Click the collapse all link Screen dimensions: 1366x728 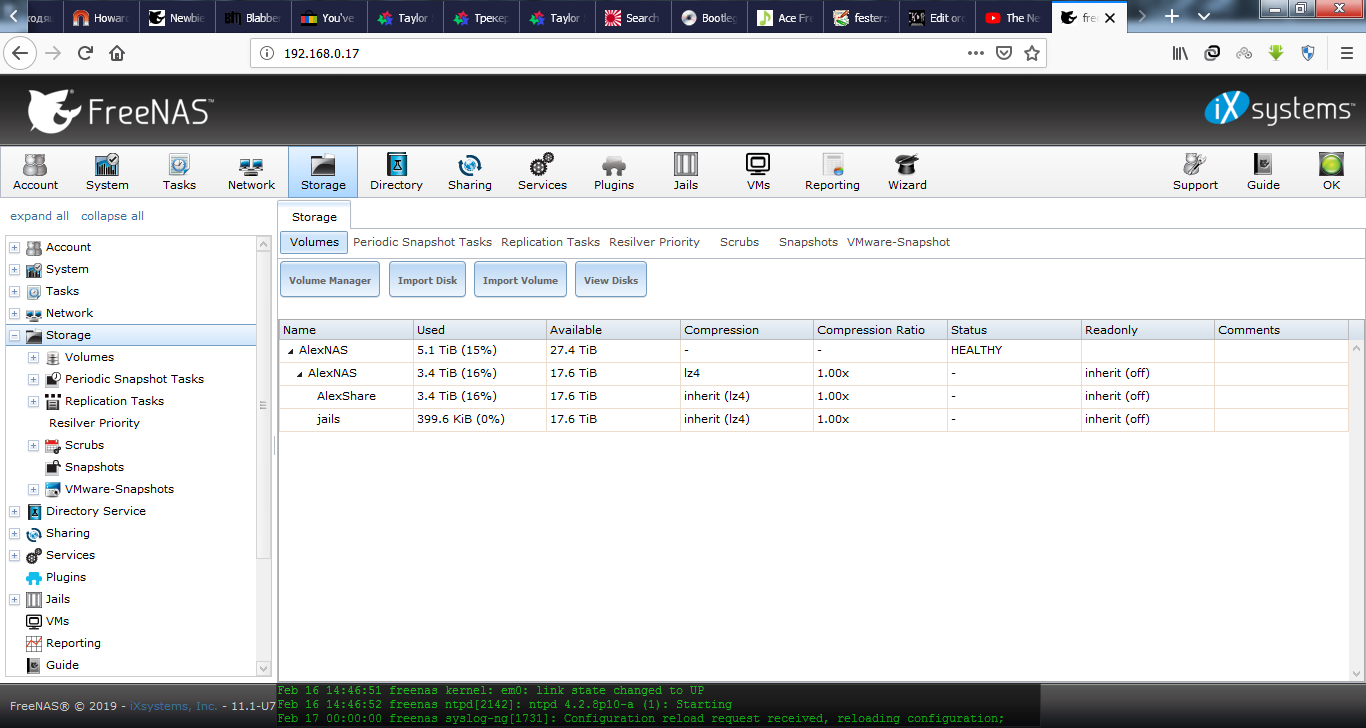[x=112, y=216]
